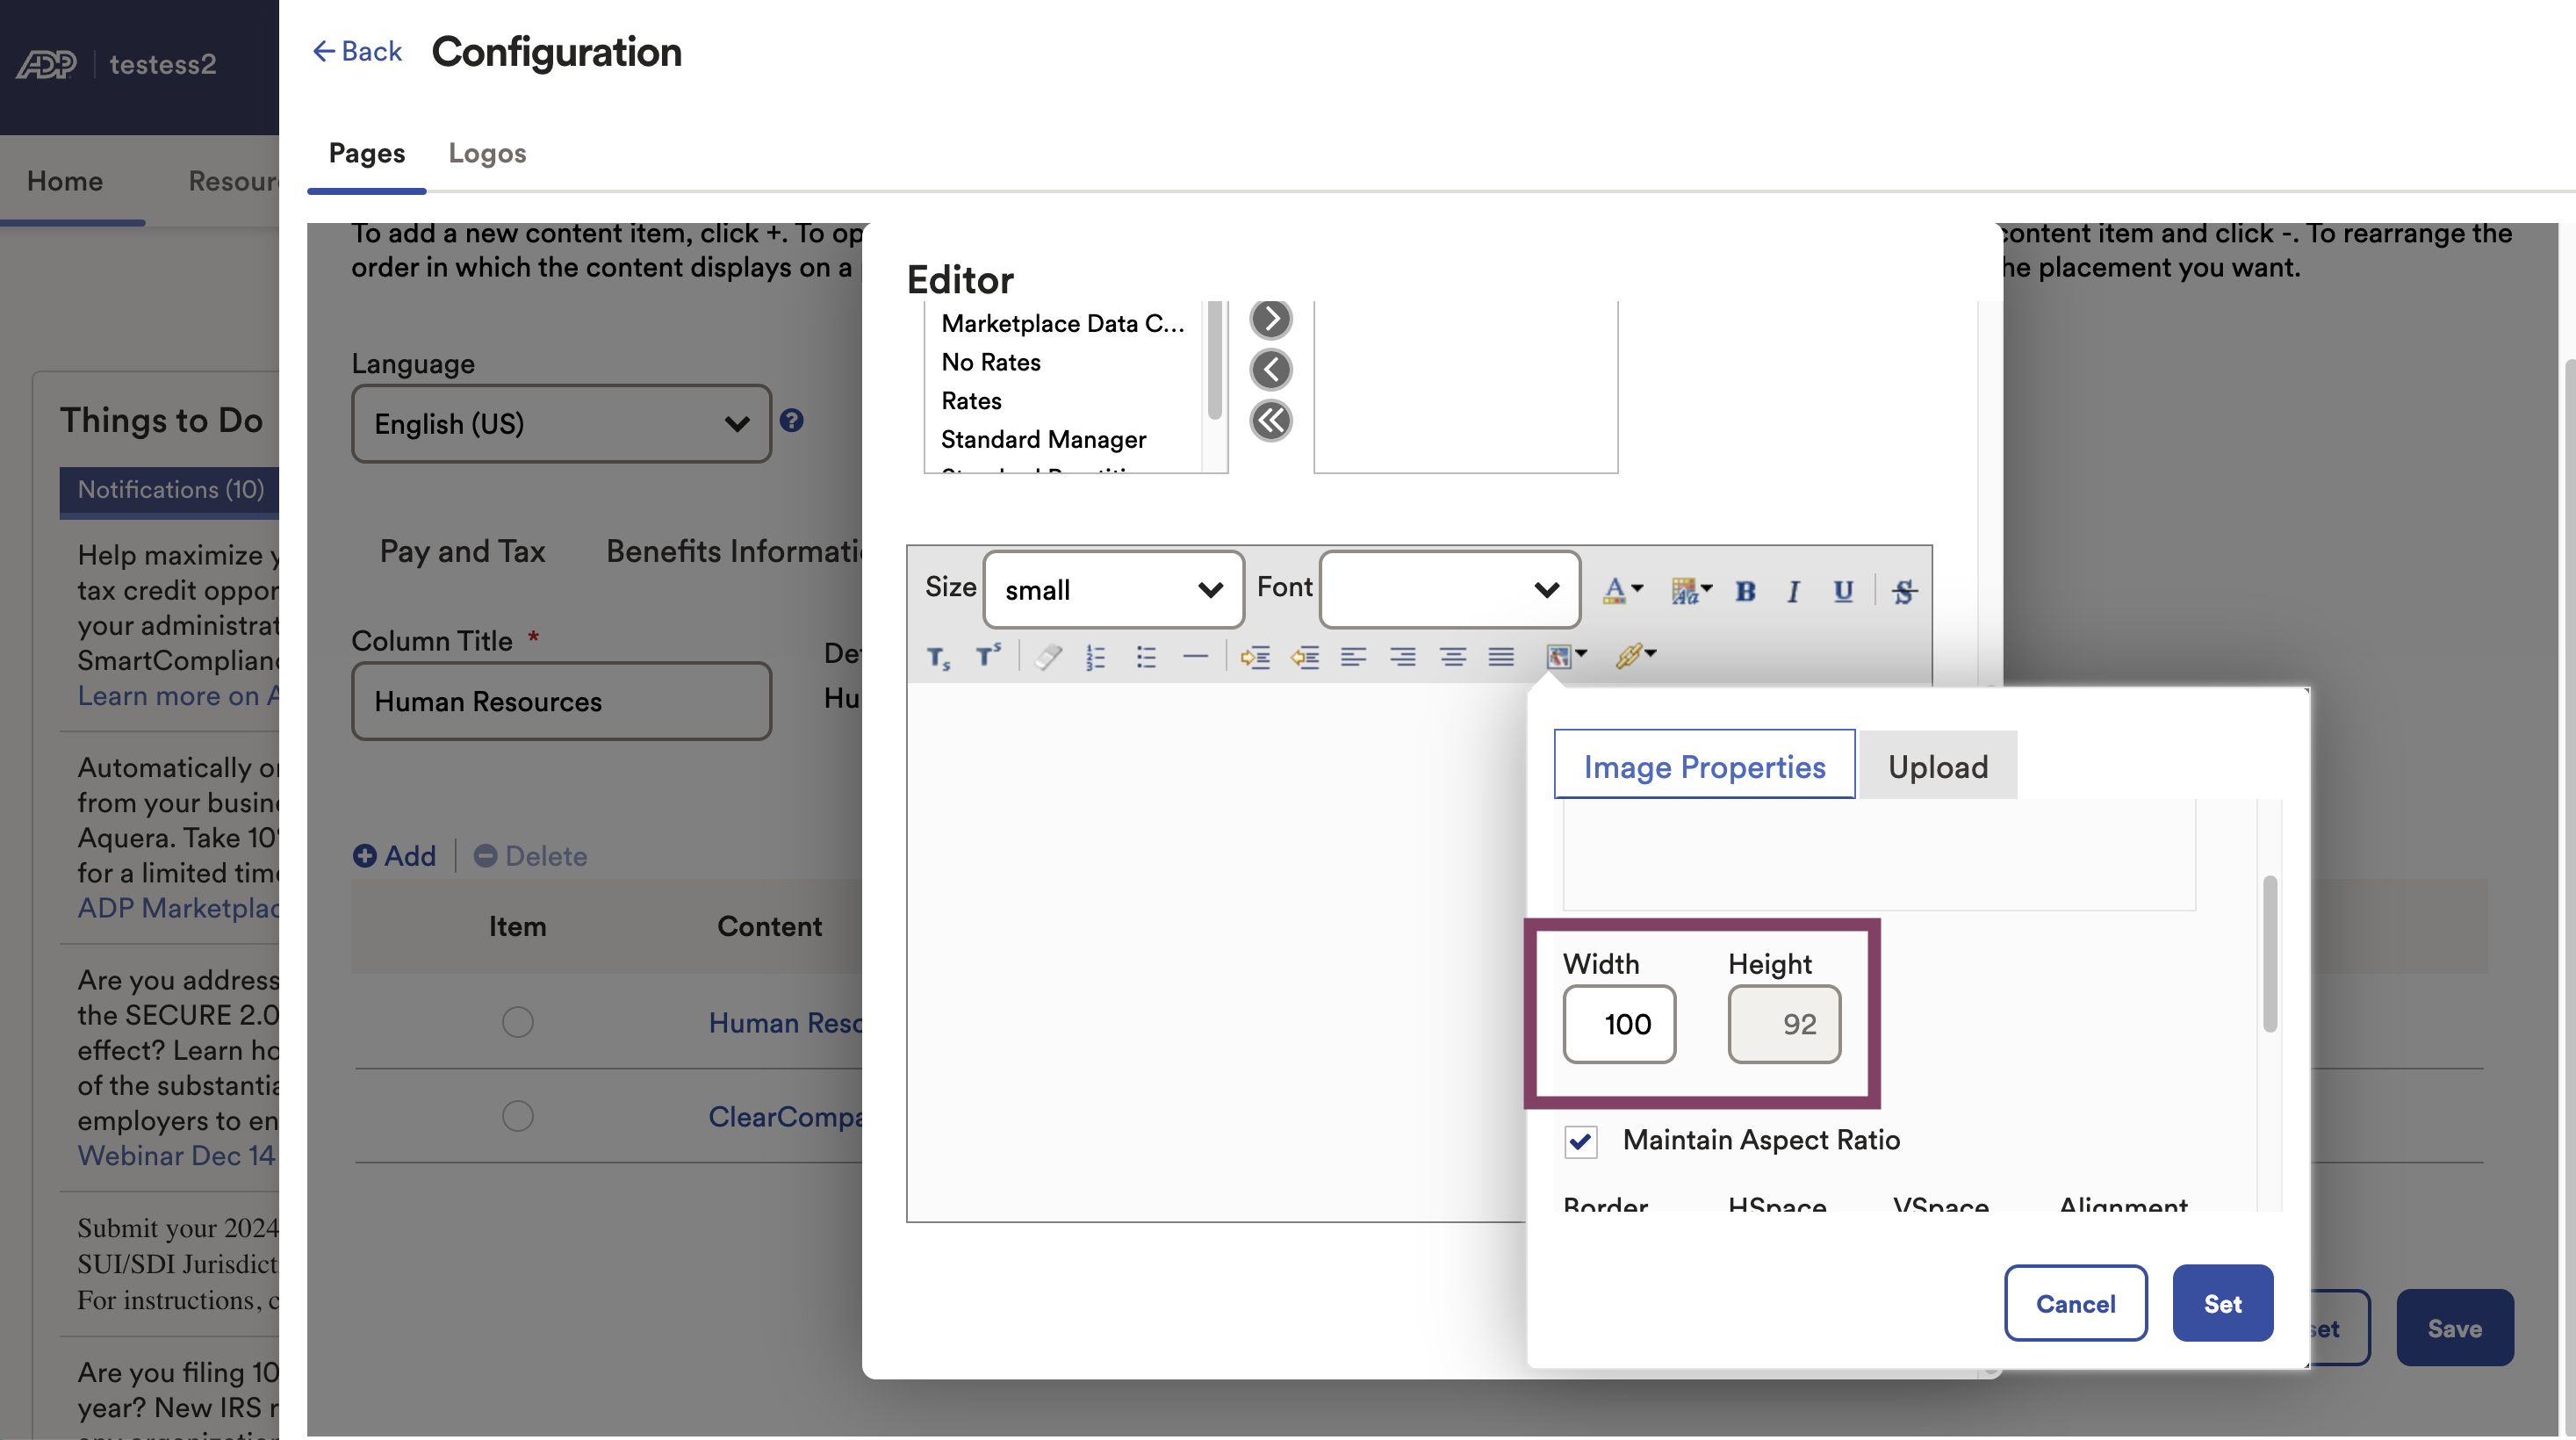Toggle underline formatting in the editor

point(1843,591)
